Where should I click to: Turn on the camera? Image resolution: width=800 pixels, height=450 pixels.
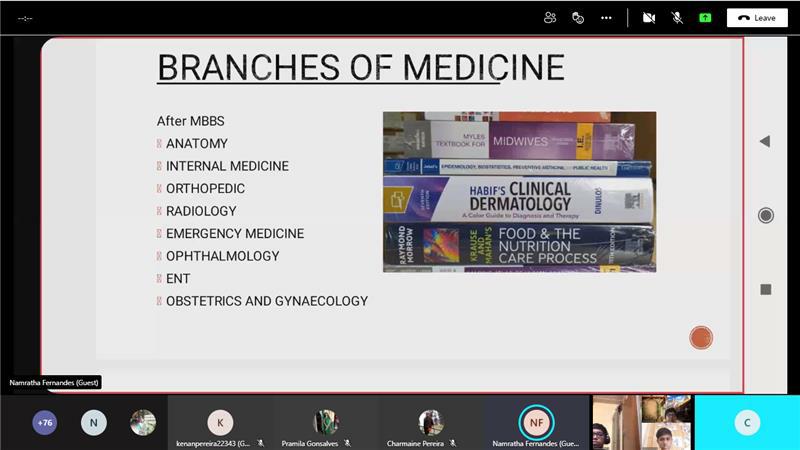tap(649, 17)
